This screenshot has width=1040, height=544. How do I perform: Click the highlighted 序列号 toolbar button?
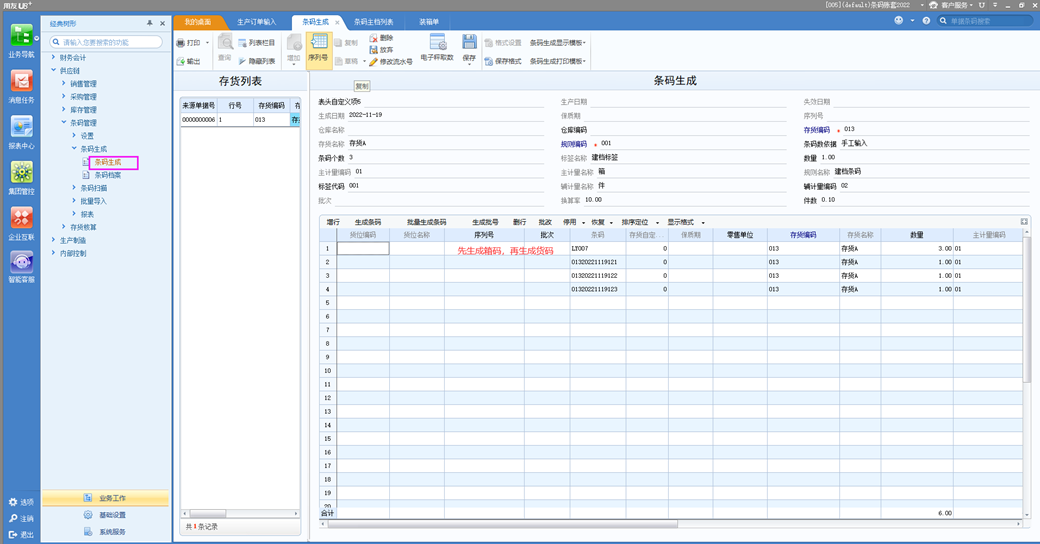(x=318, y=50)
